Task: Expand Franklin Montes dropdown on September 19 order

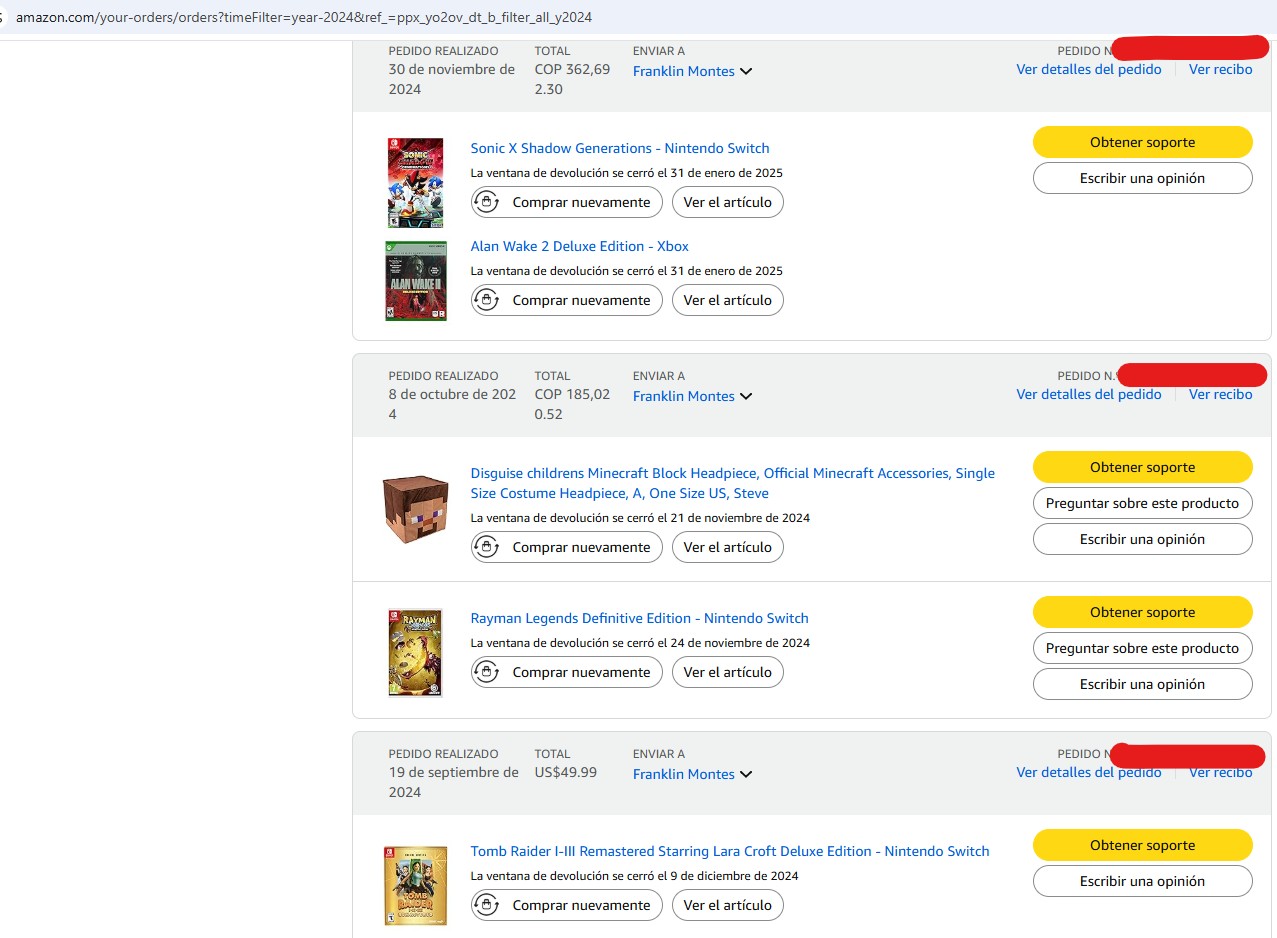Action: [746, 774]
